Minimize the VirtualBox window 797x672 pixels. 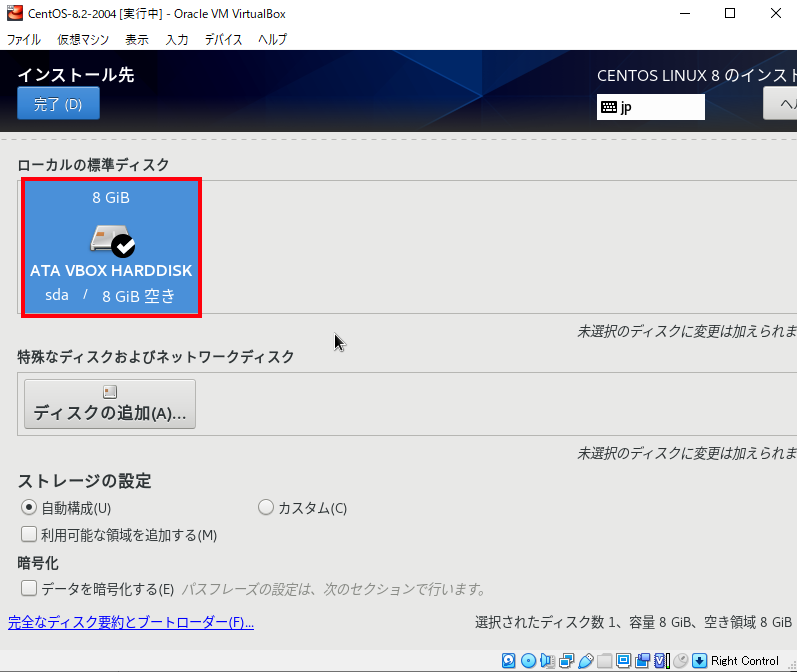[685, 13]
